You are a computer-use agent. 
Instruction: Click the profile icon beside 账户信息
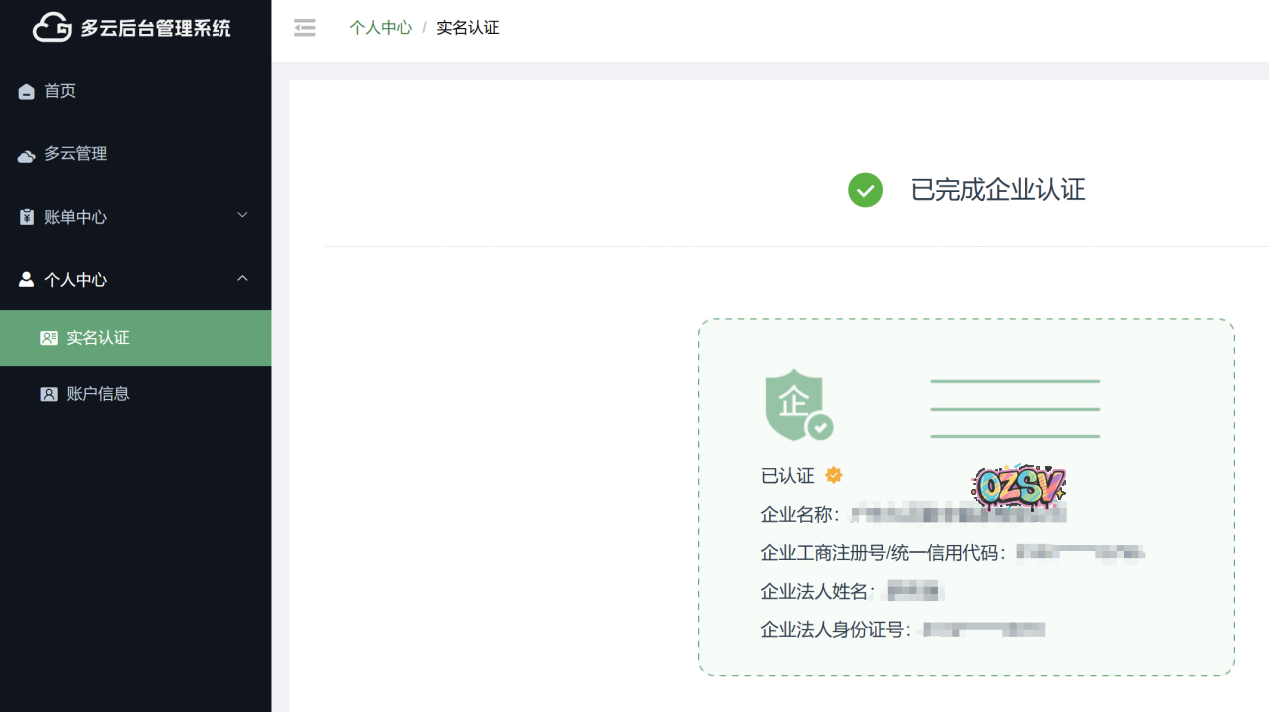point(49,394)
